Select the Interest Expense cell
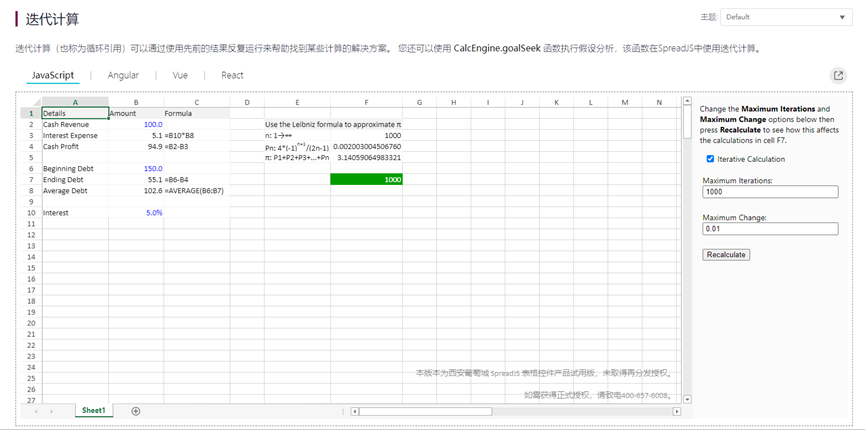 pos(76,135)
